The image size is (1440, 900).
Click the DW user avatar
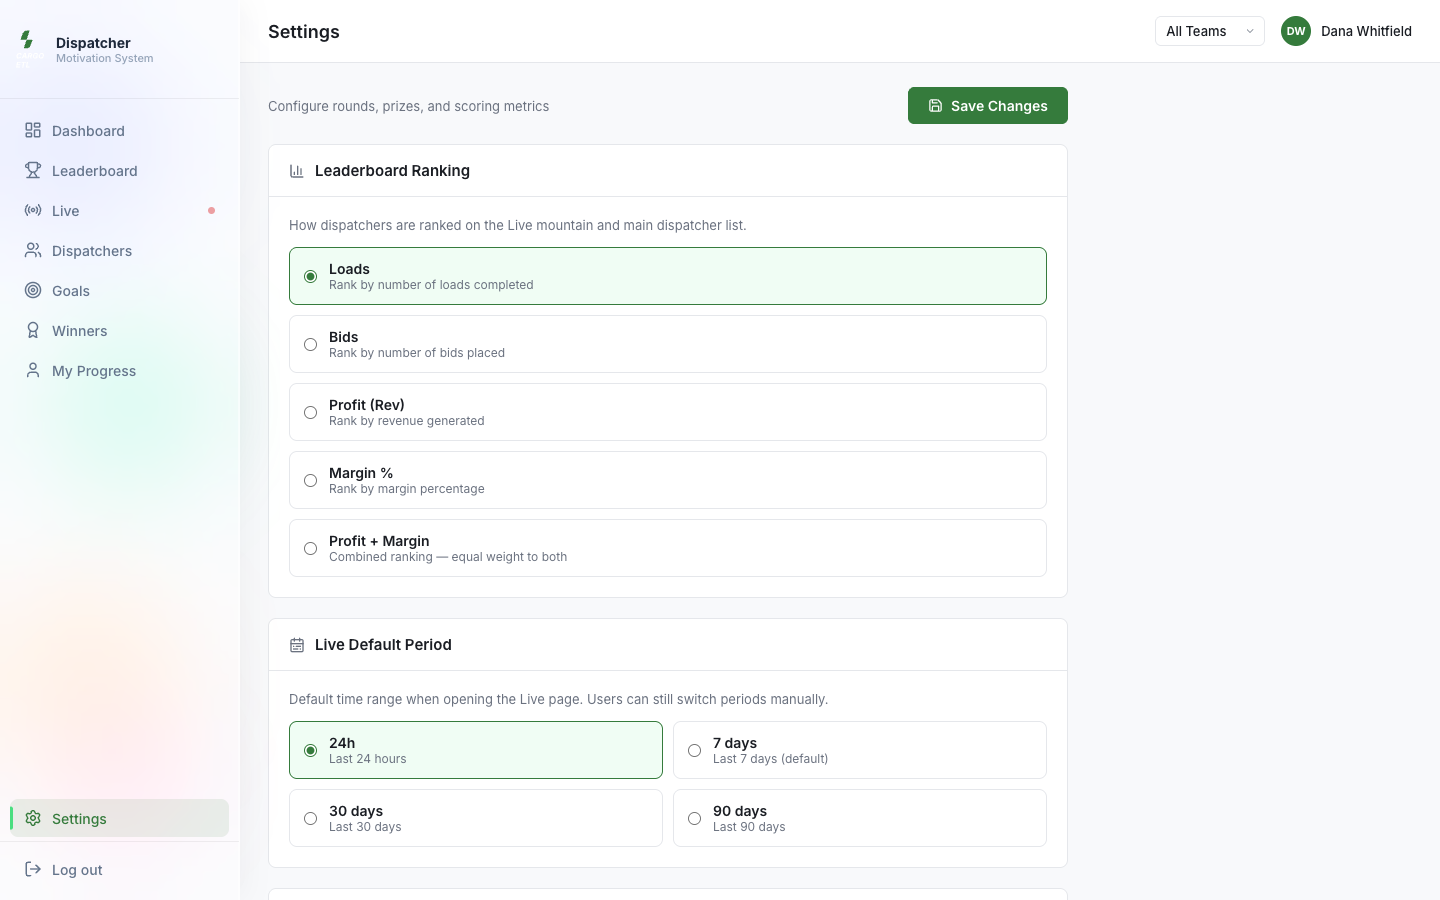pyautogui.click(x=1296, y=31)
